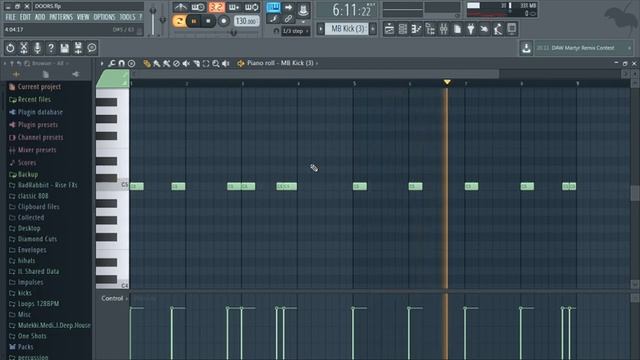Click the floppy disk save icon

[64, 48]
